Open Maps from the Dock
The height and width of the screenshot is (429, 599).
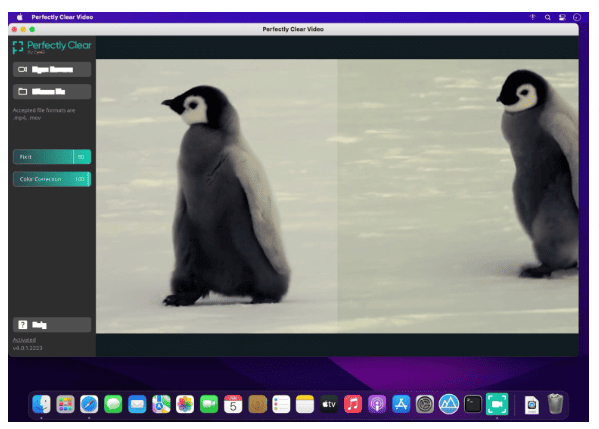pos(161,404)
